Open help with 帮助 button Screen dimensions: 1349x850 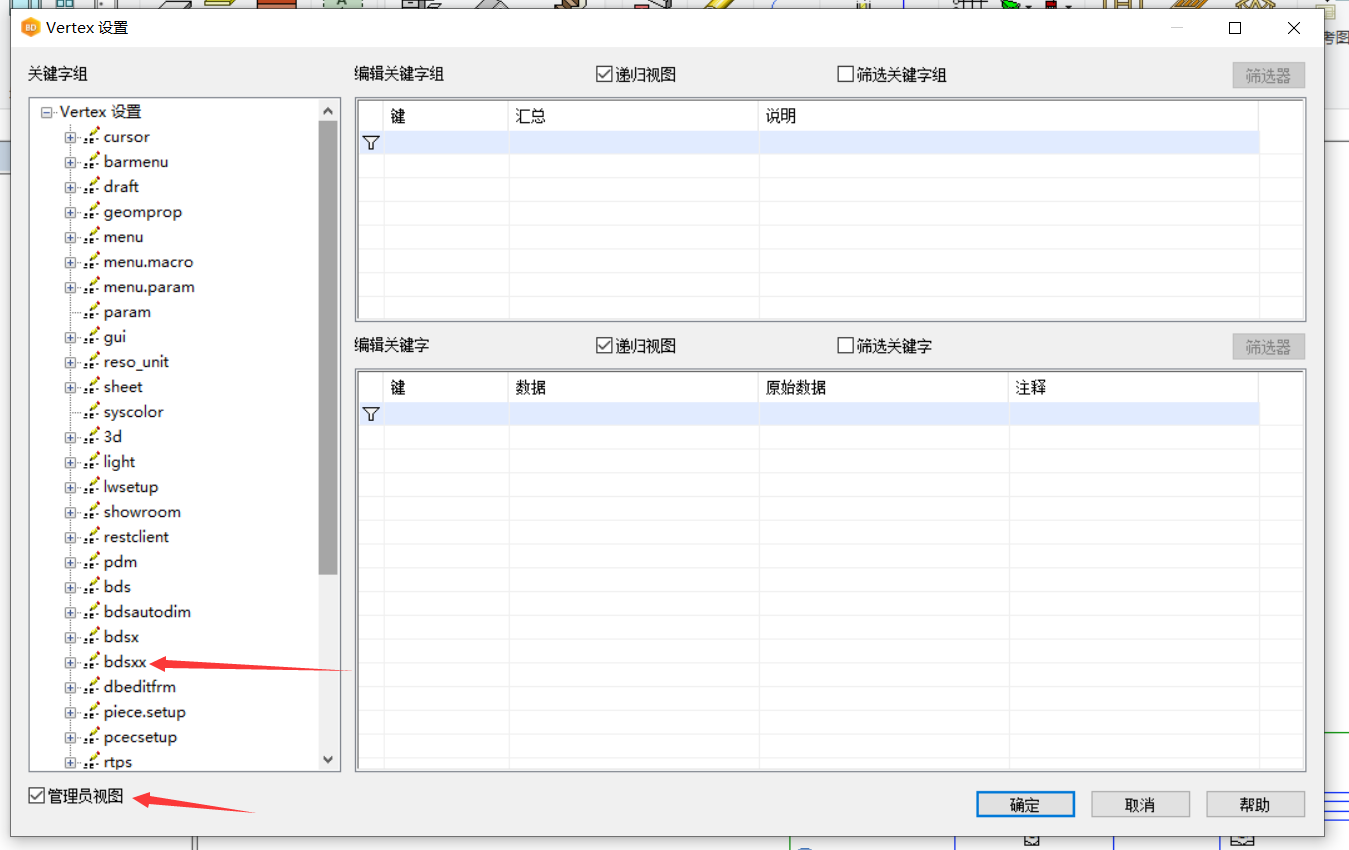click(x=1255, y=805)
